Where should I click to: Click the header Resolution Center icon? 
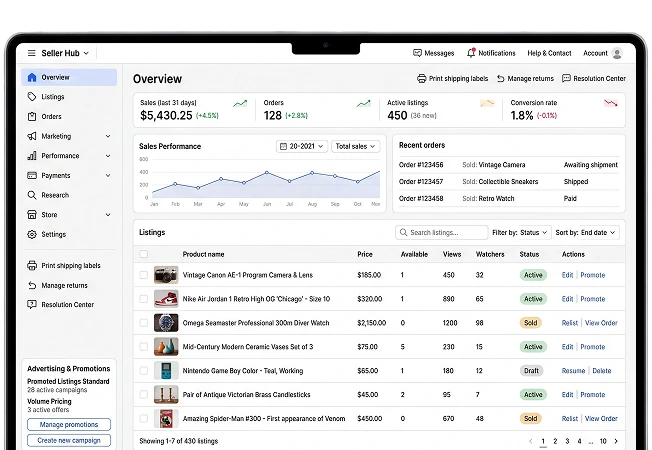(566, 78)
